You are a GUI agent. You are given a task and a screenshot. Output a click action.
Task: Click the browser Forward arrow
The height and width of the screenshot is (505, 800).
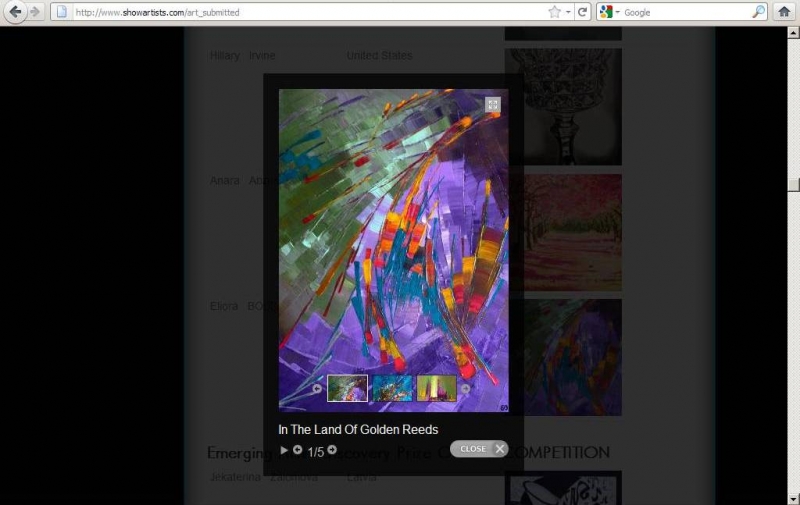pyautogui.click(x=36, y=12)
